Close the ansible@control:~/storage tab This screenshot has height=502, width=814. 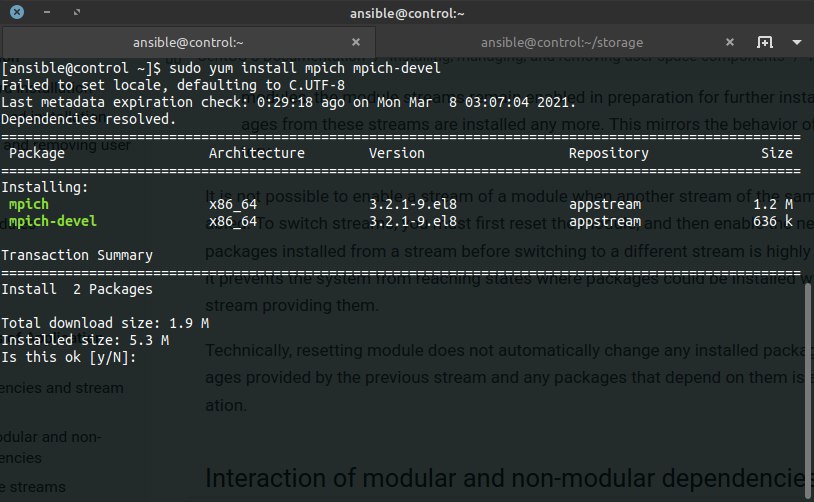click(729, 42)
